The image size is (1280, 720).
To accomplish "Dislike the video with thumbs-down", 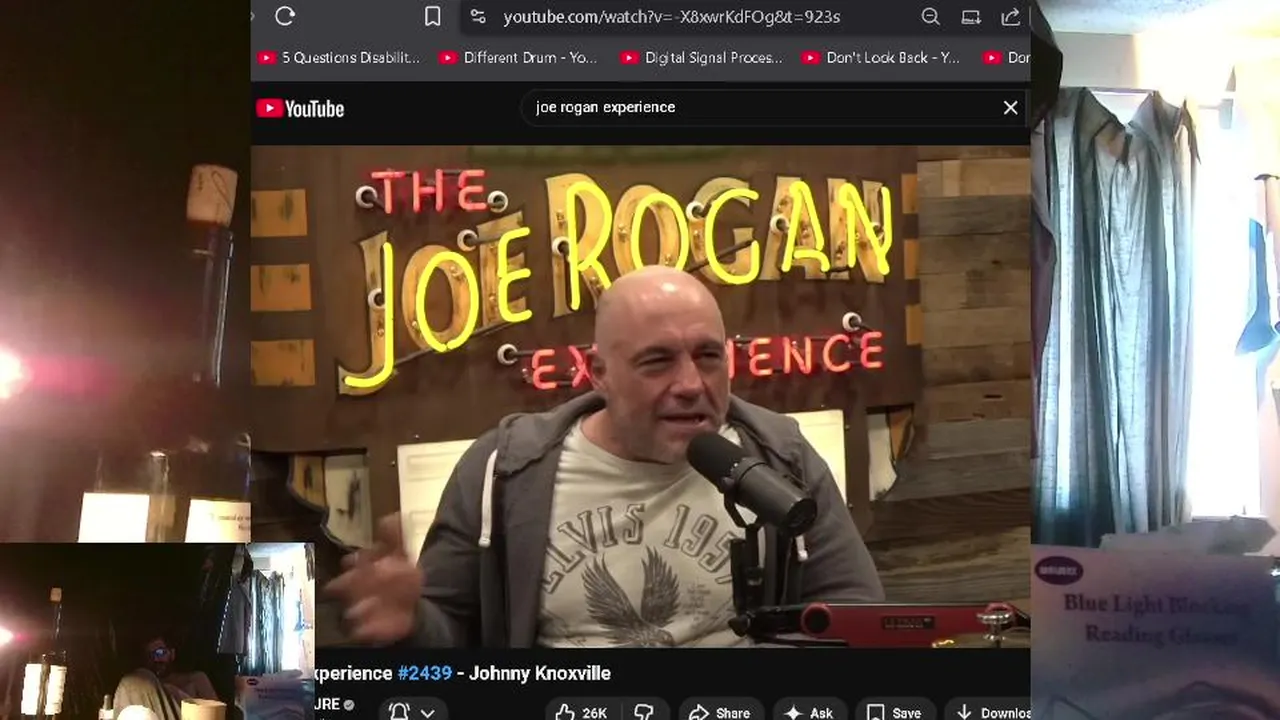I will tap(644, 712).
